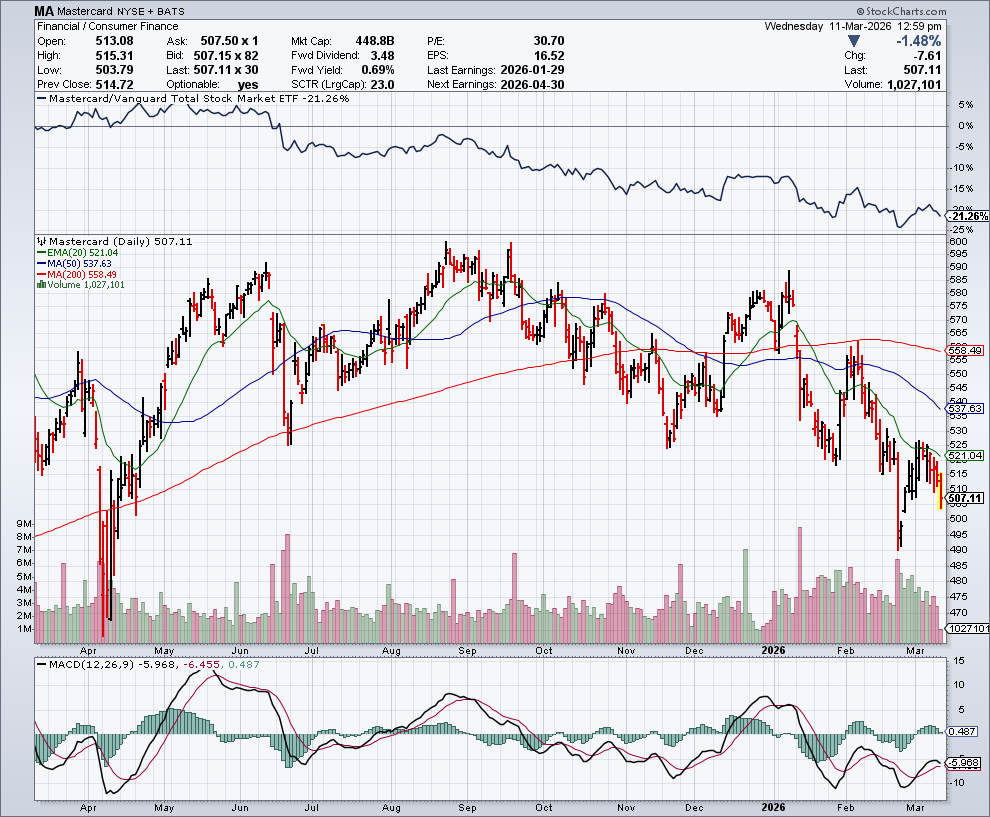Click the blue MA(50) legend line marker
Image resolution: width=990 pixels, height=817 pixels.
(40, 264)
